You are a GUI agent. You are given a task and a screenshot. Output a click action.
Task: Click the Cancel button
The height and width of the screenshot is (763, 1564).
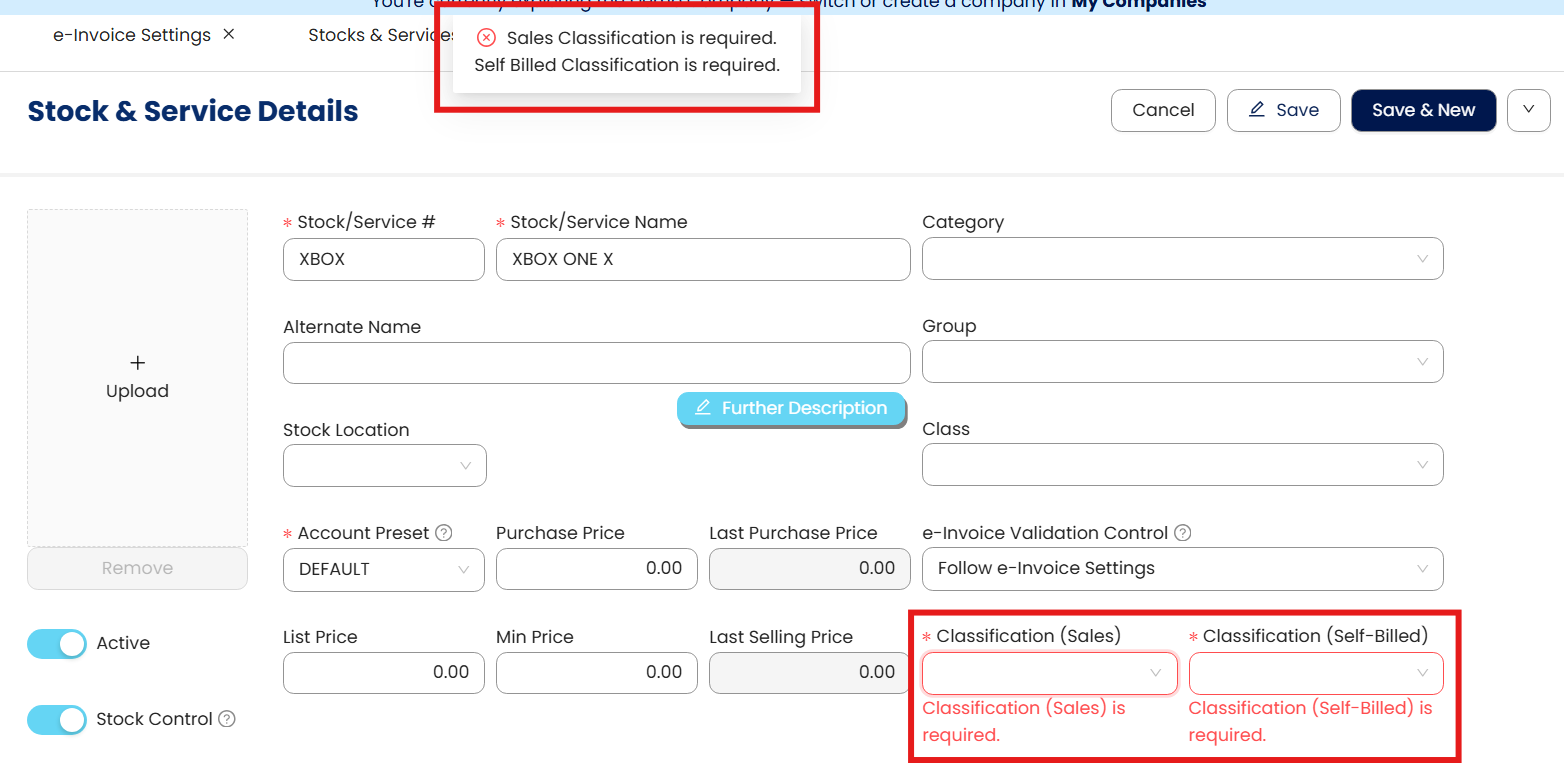pos(1163,110)
